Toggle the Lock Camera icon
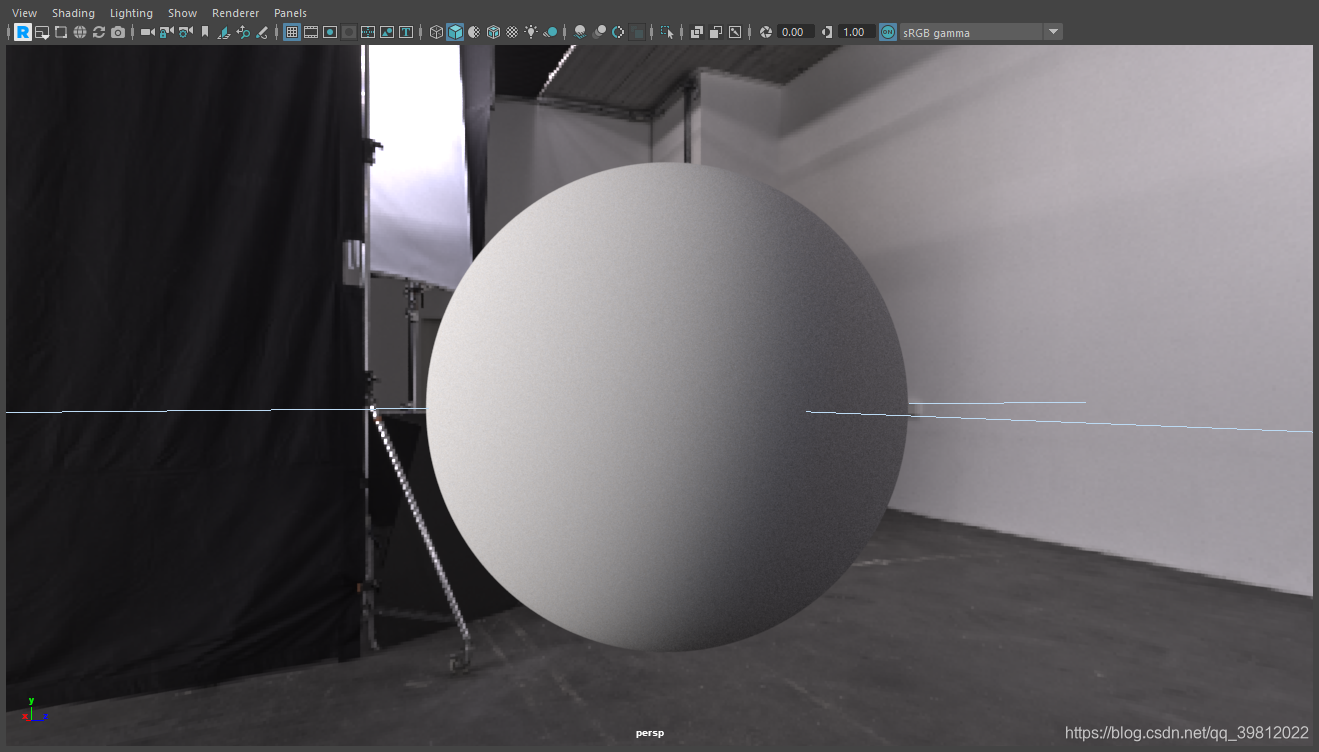 pyautogui.click(x=167, y=32)
